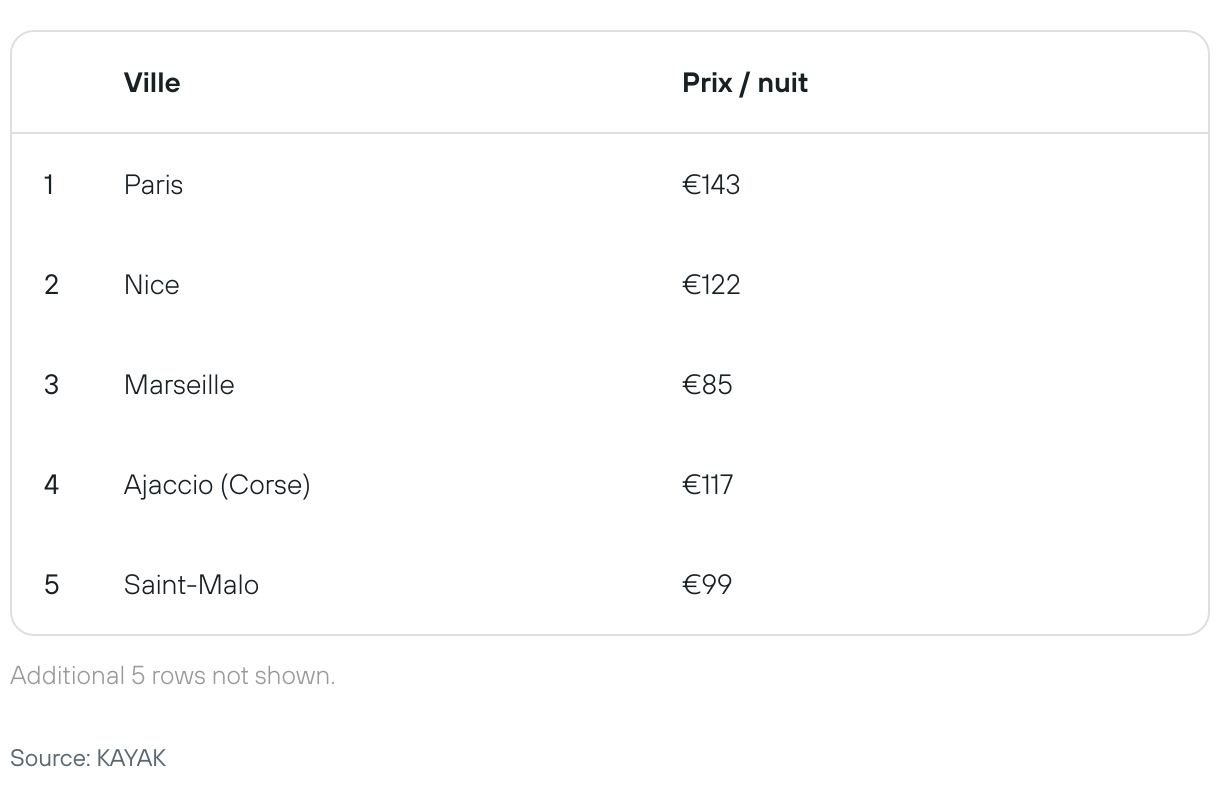Select the Marseille city cell
The width and height of the screenshot is (1220, 786).
179,384
